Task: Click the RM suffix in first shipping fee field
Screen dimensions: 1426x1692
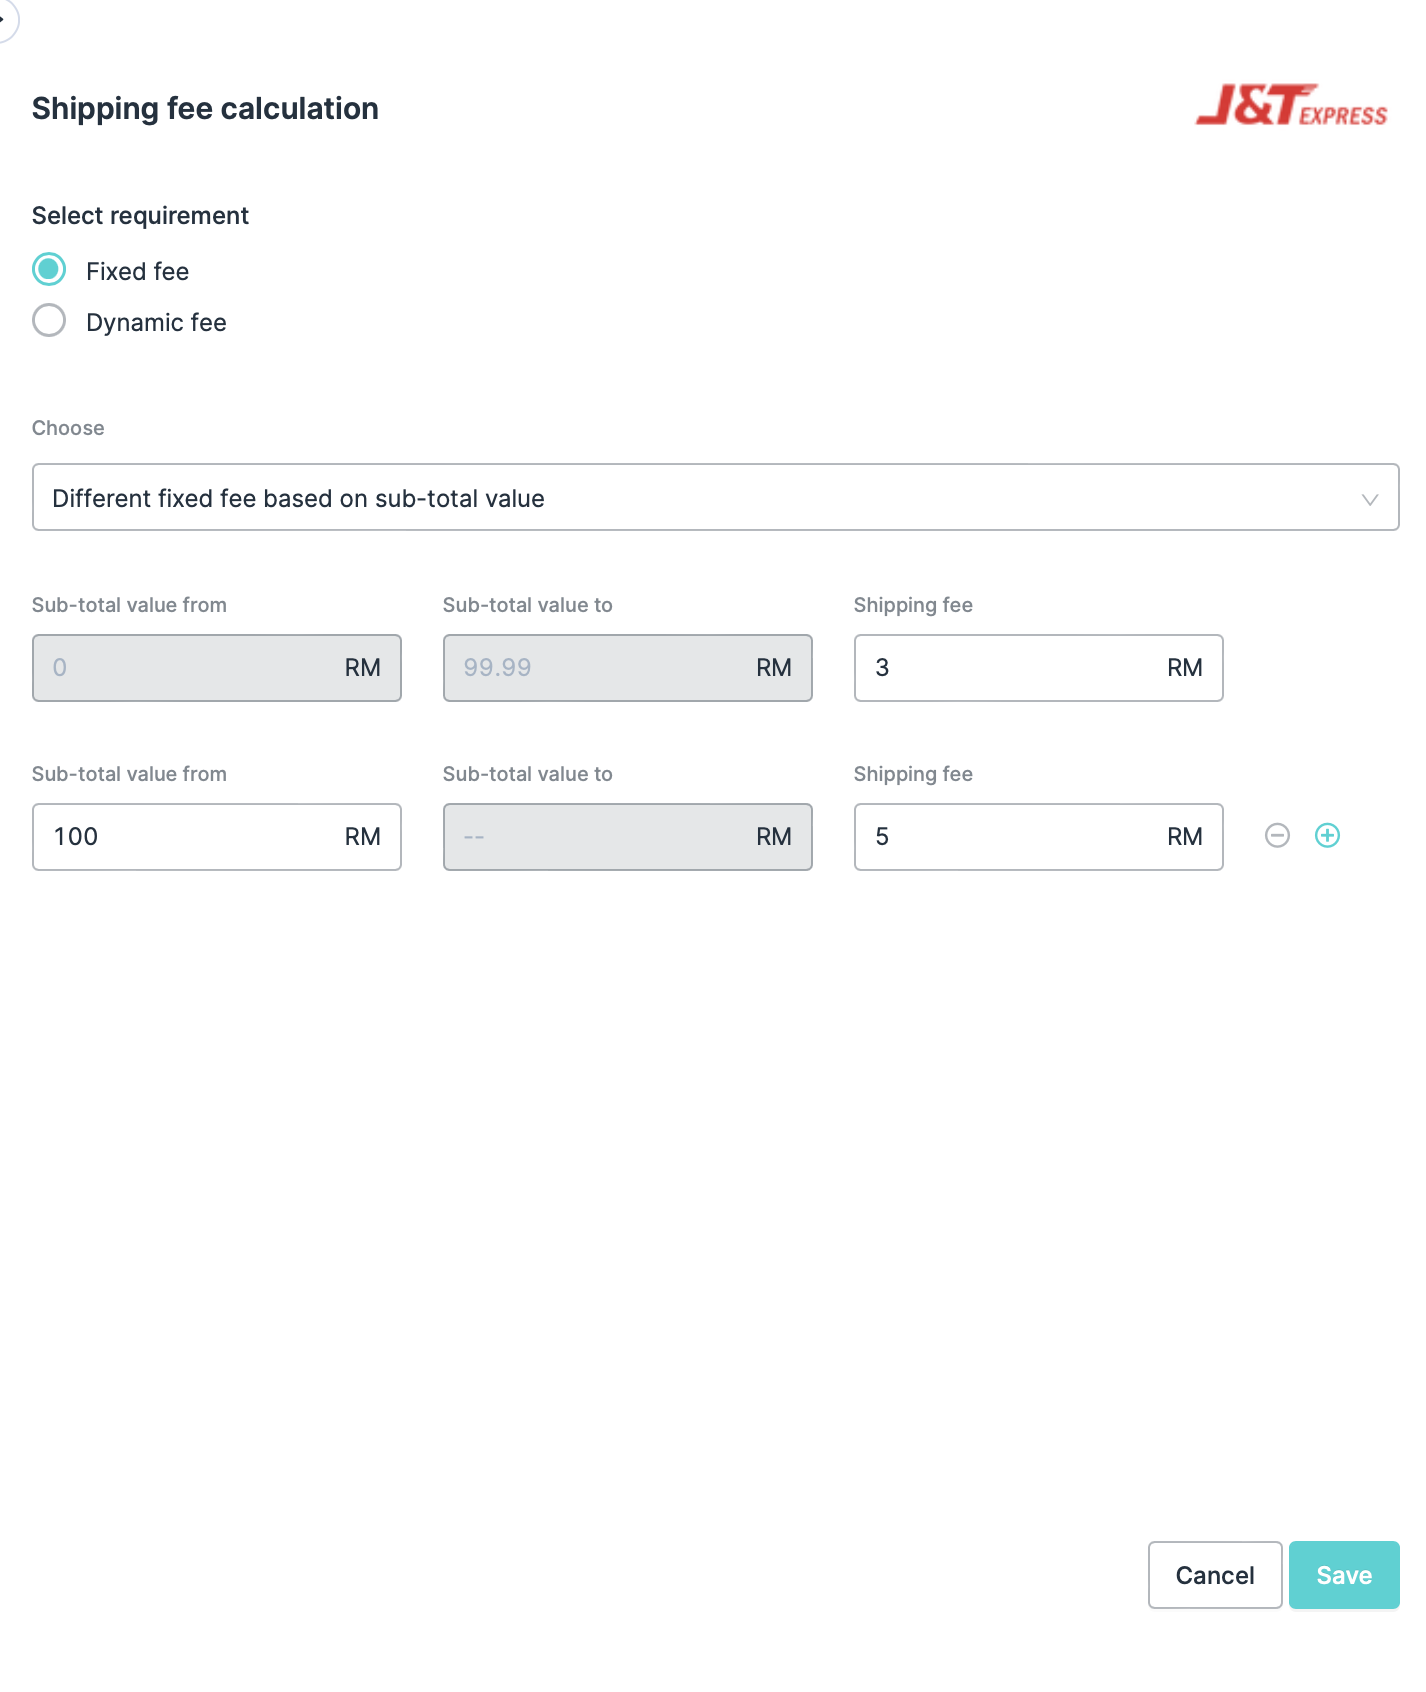Action: [x=1184, y=668]
